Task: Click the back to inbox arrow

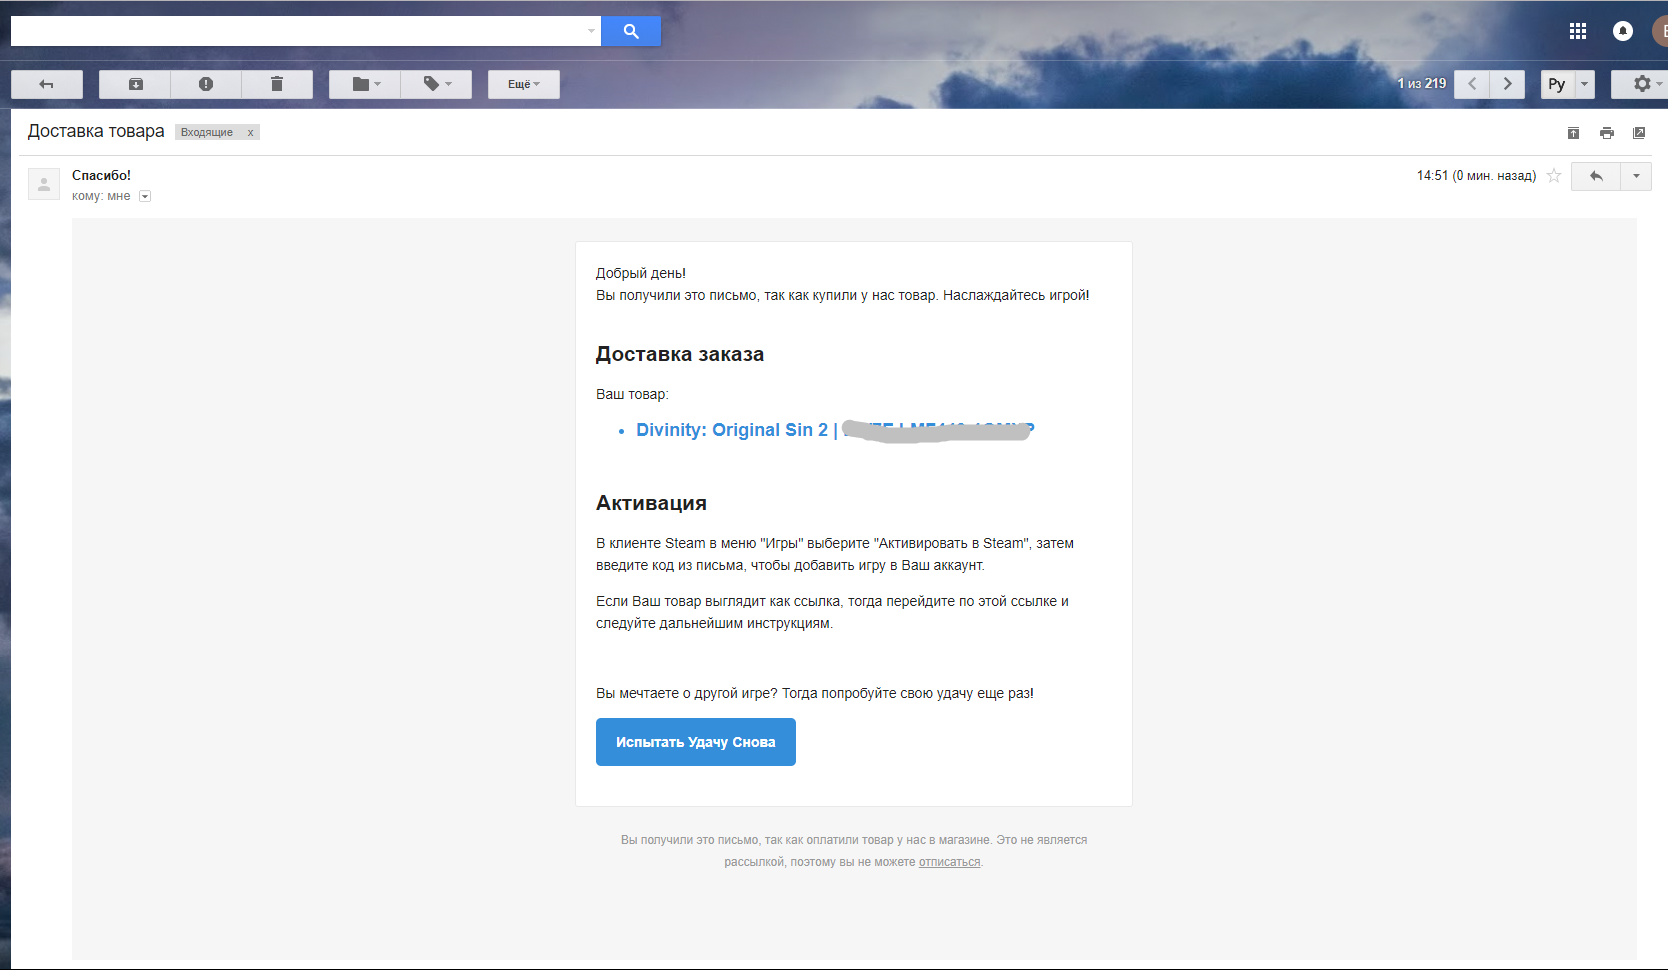Action: 46,84
